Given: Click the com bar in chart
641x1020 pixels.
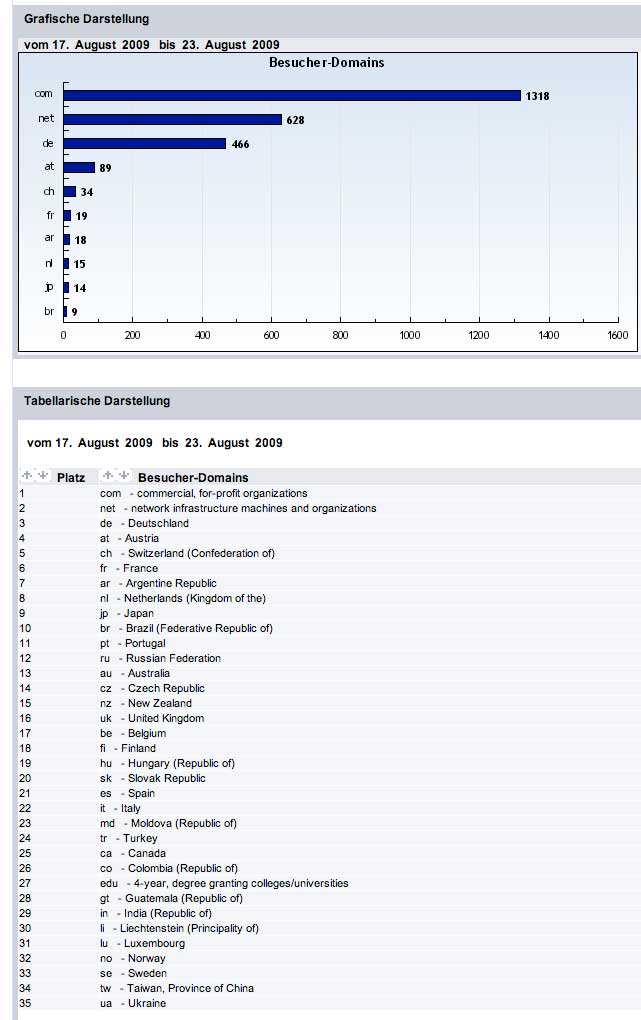Looking at the screenshot, I should [293, 96].
